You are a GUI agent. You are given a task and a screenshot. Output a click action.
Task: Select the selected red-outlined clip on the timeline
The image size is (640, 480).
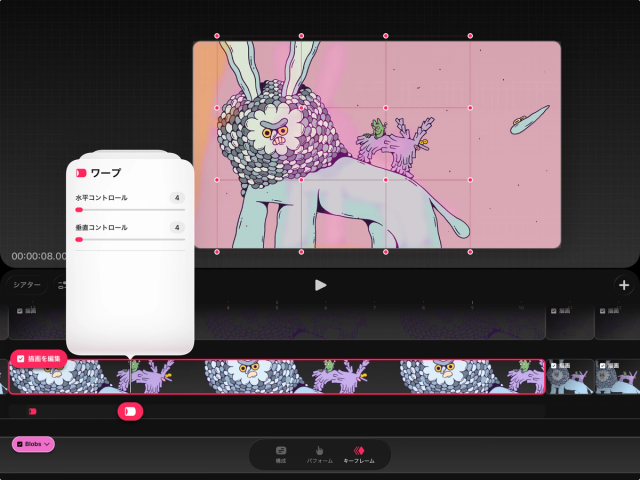pyautogui.click(x=277, y=377)
